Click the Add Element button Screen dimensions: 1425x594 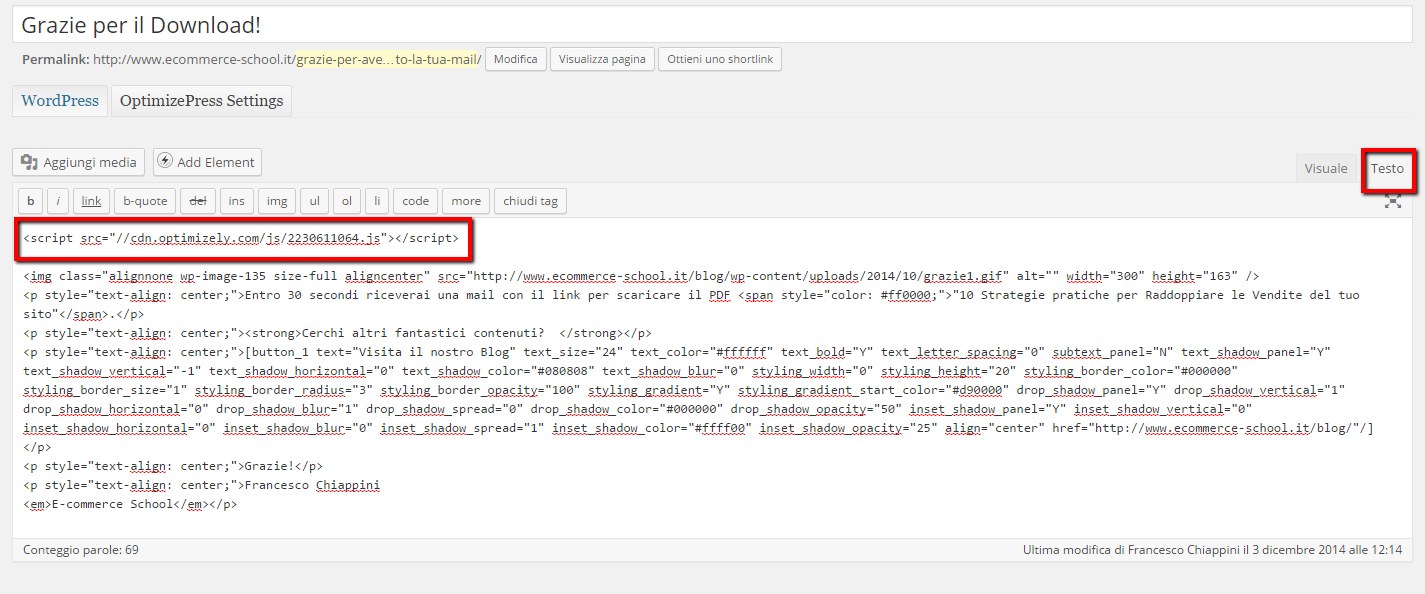coord(207,162)
